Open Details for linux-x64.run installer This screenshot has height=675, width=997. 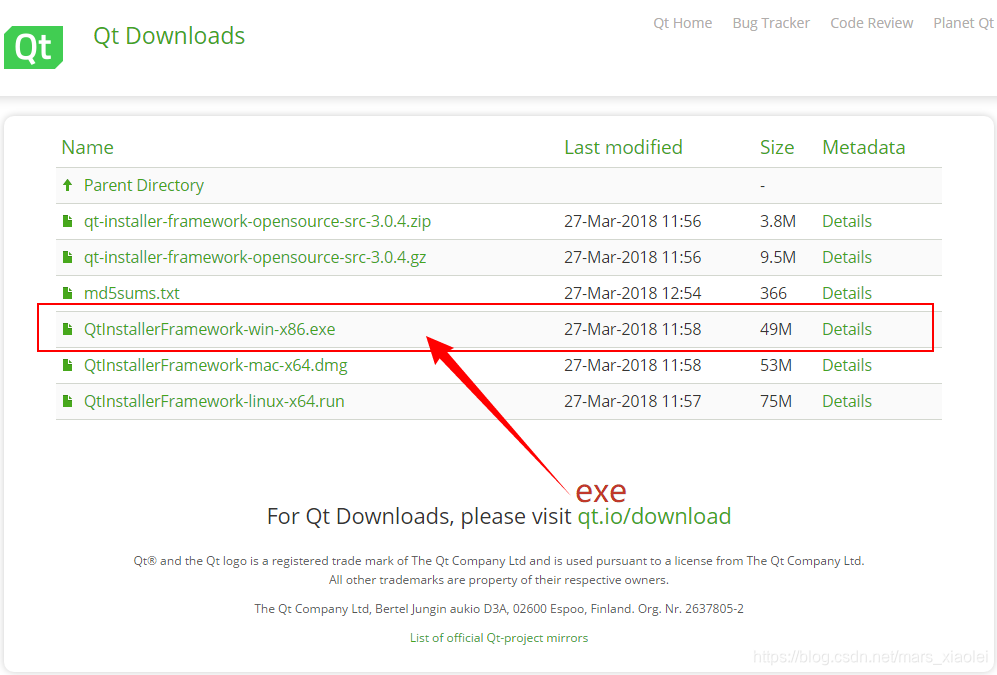(846, 401)
